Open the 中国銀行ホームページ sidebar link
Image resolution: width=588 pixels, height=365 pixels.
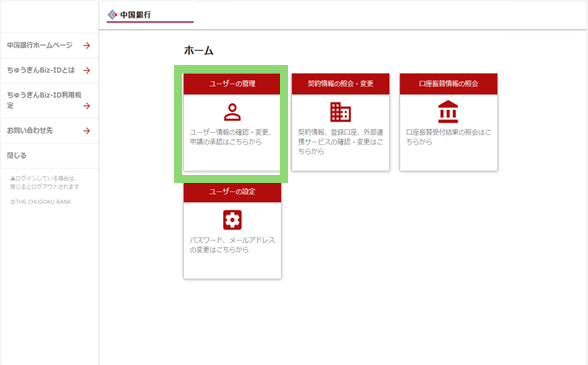(40, 45)
